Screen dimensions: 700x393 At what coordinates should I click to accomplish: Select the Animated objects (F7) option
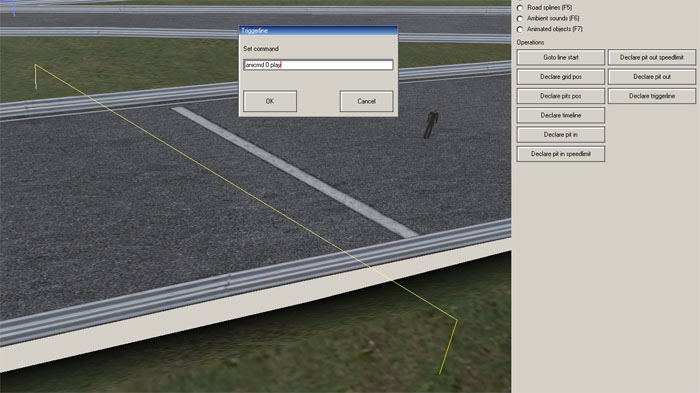[x=520, y=29]
